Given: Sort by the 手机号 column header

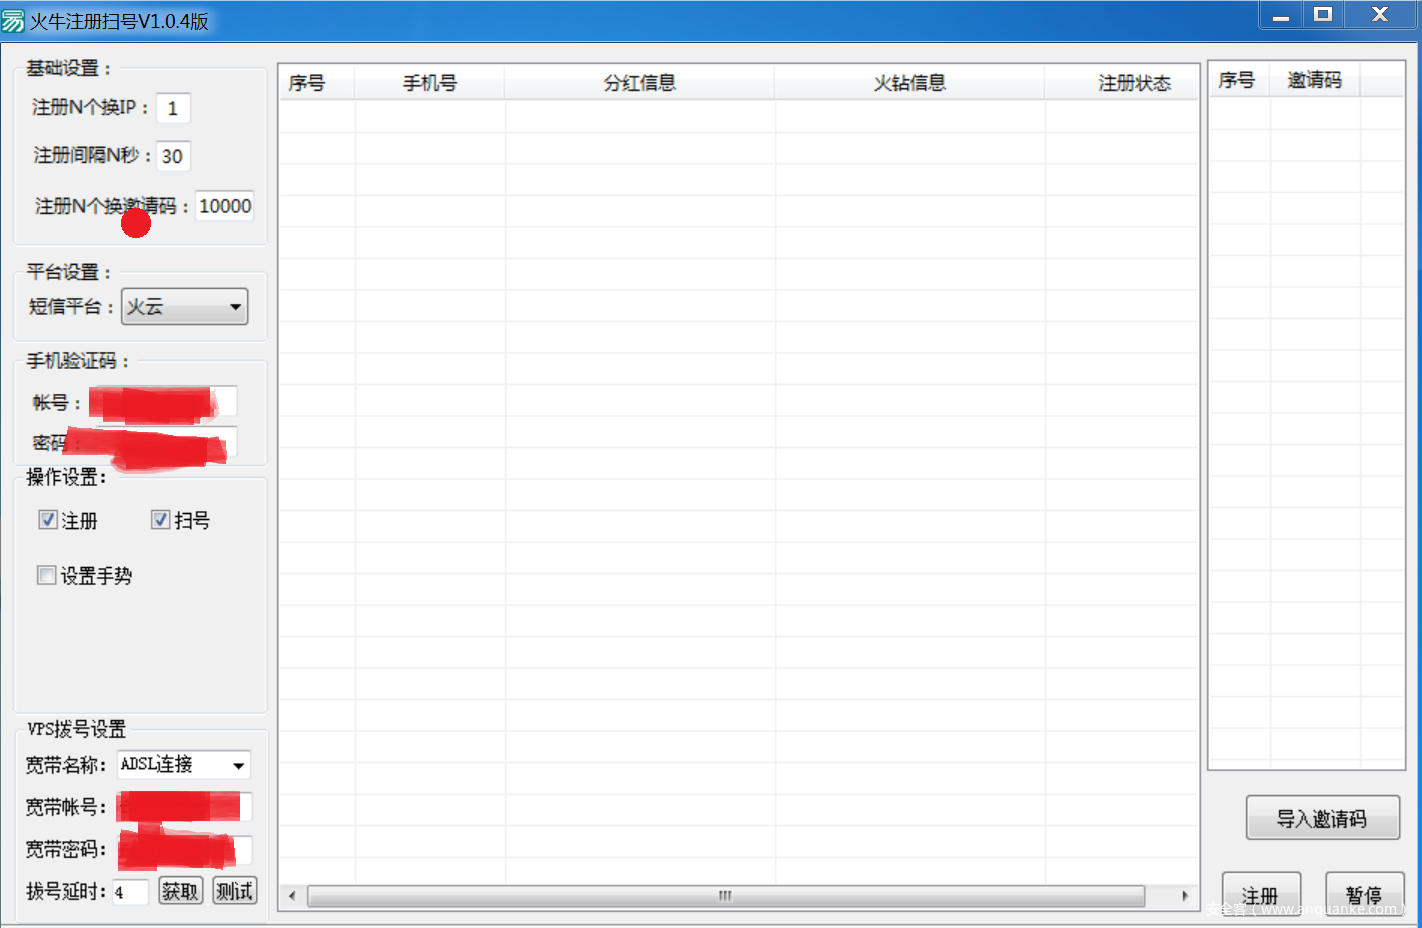Looking at the screenshot, I should pos(430,83).
